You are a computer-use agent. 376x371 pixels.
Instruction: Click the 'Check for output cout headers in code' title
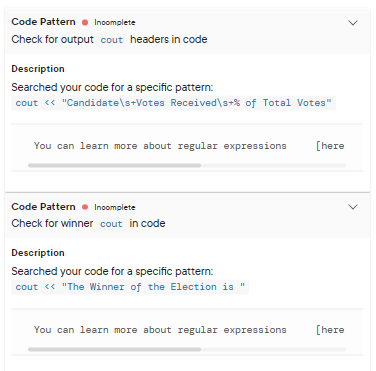tap(109, 40)
